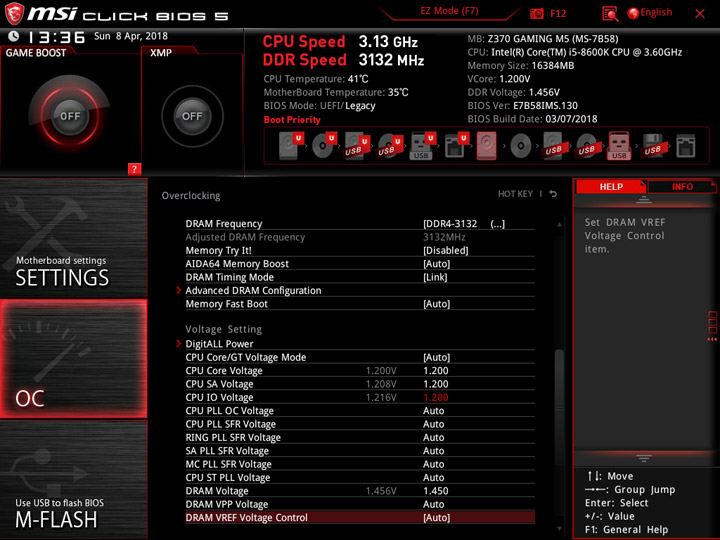Open AIDA64 Memory Boost Auto option
Viewport: 720px width, 540px height.
click(x=436, y=264)
